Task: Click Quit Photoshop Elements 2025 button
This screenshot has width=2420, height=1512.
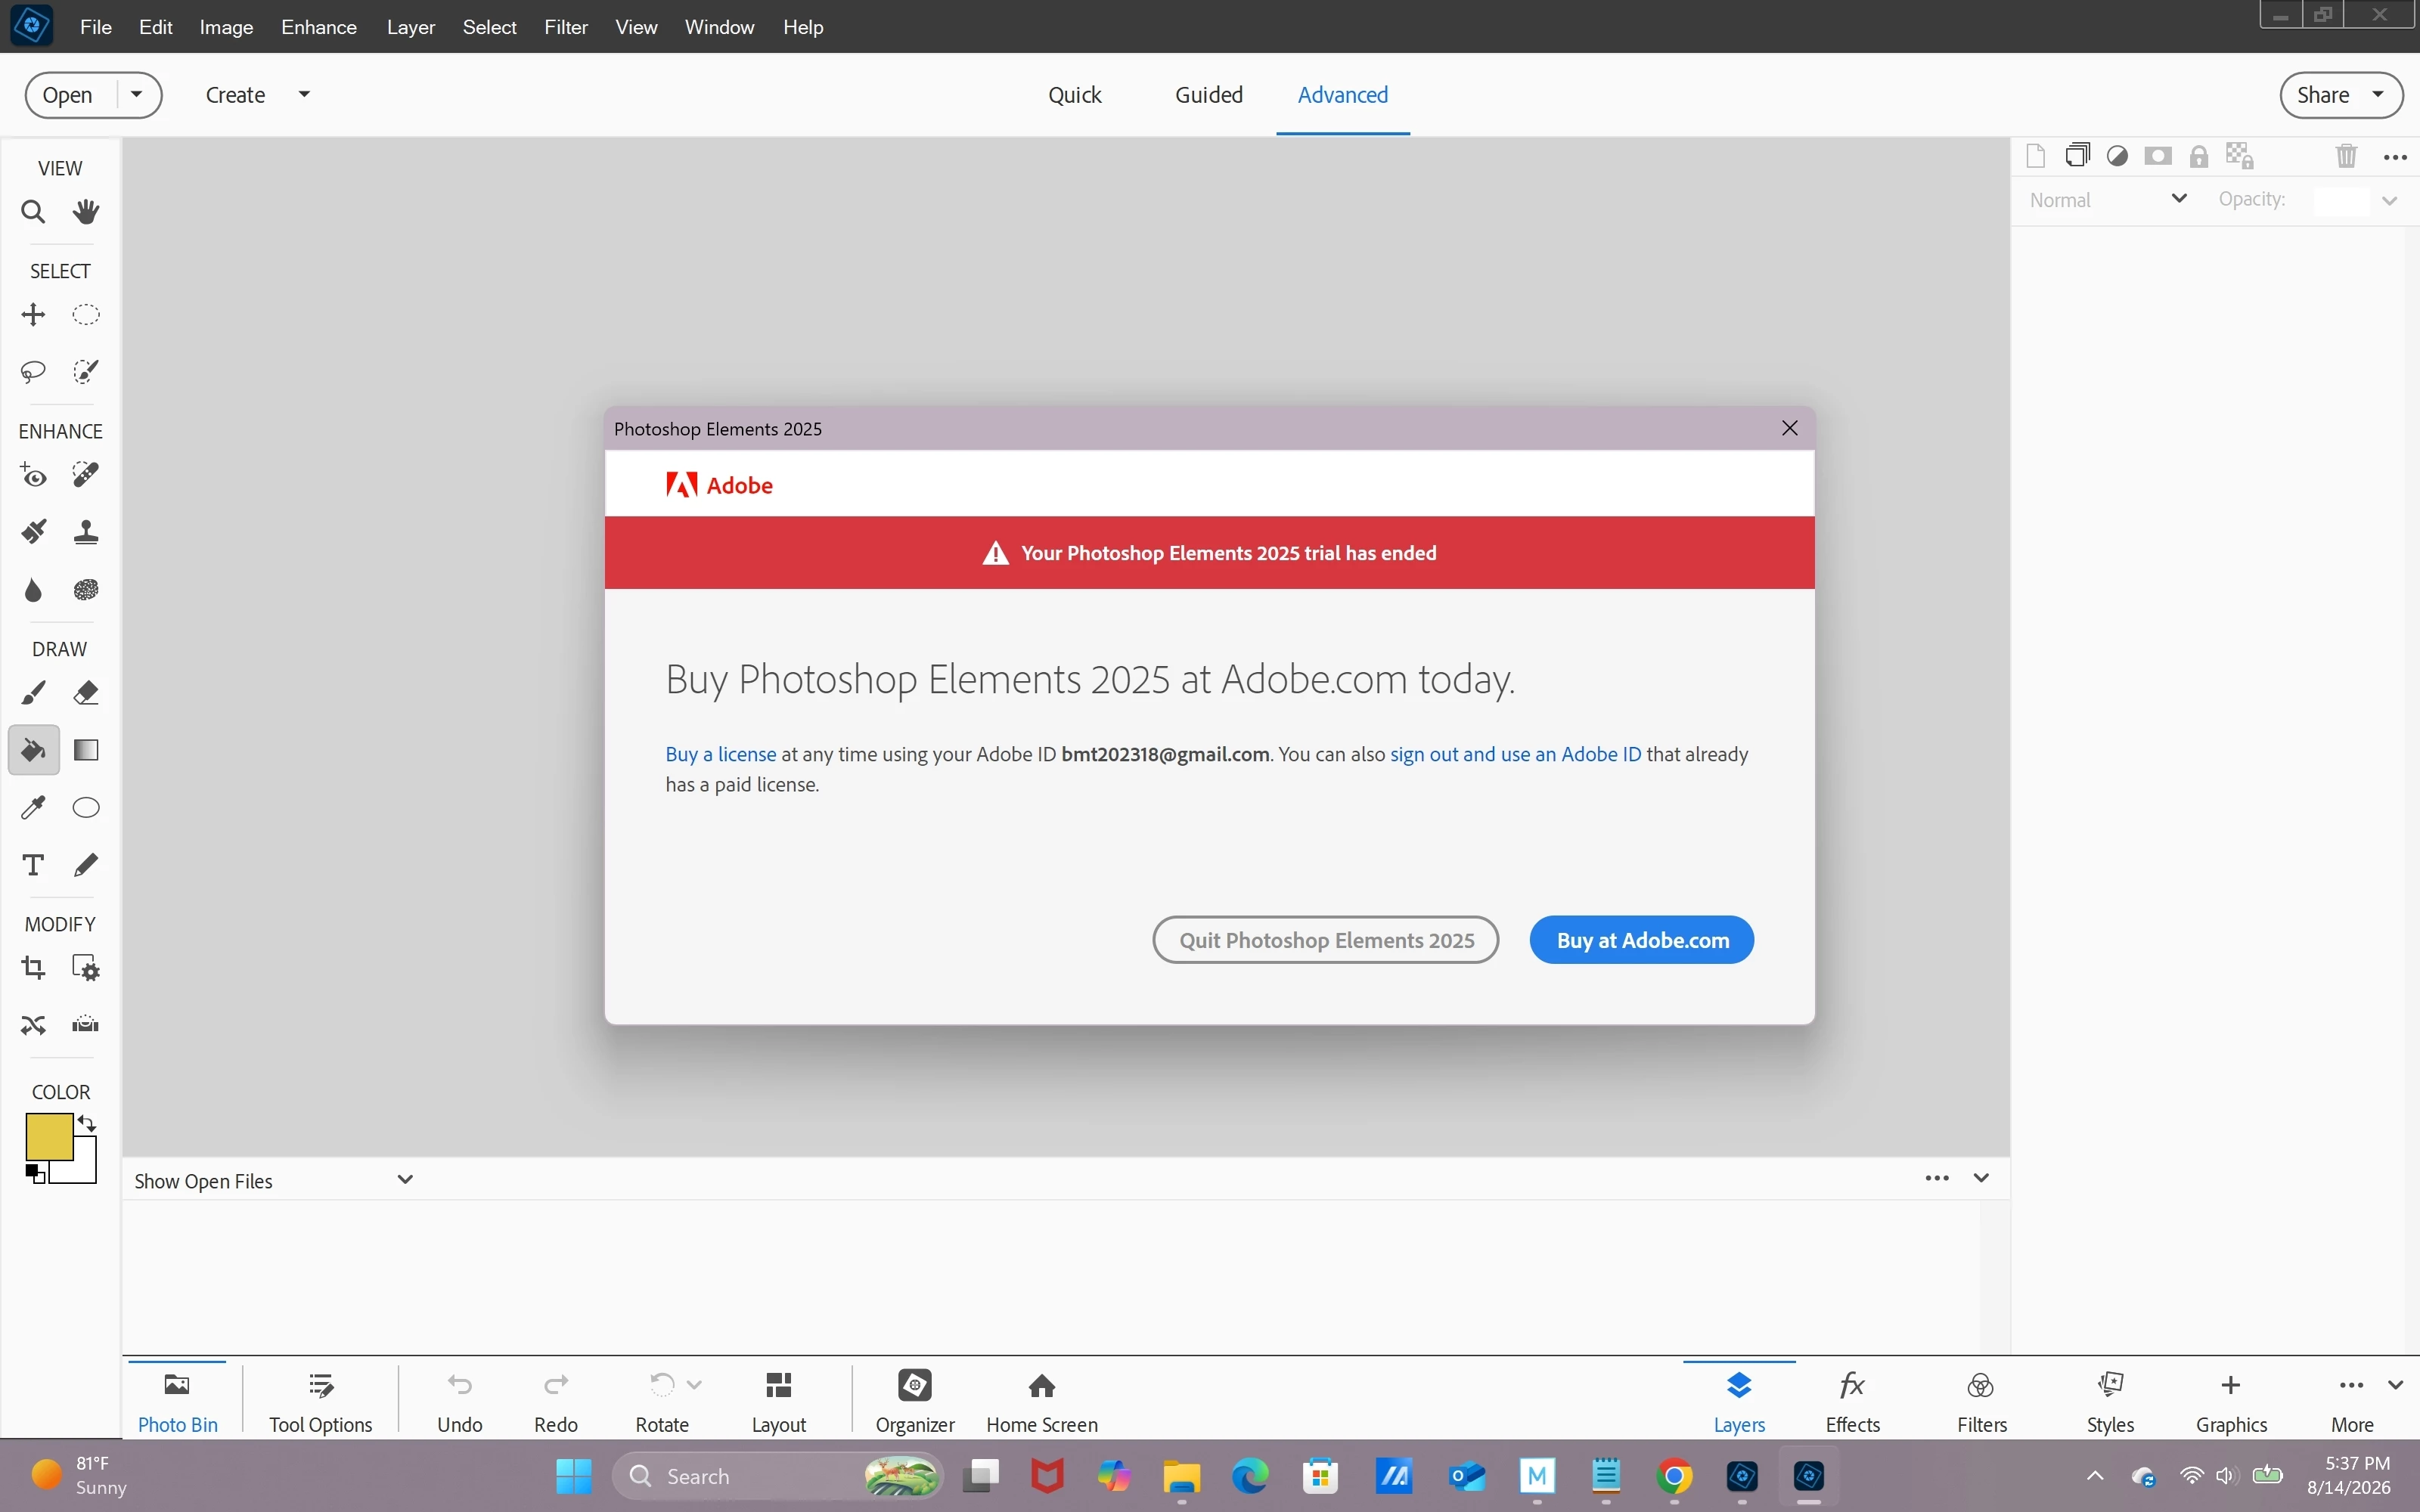Action: coord(1326,940)
